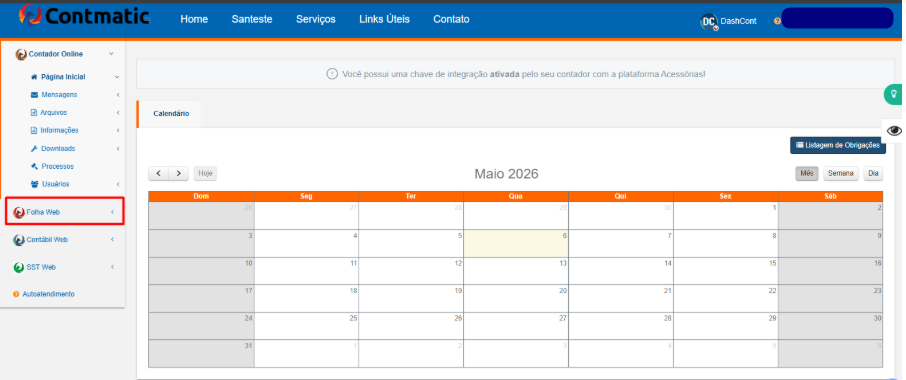Click the Qua column header
This screenshot has width=906, height=380.
click(x=516, y=196)
